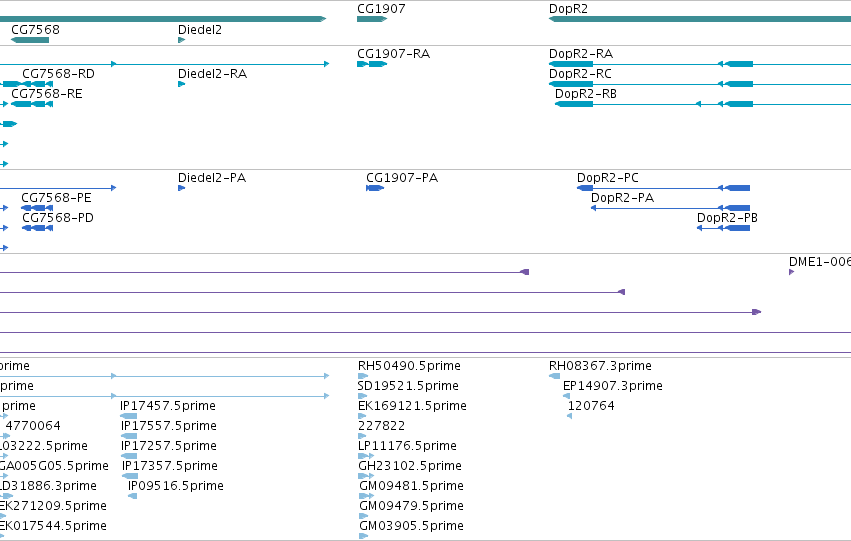Select the DopR2 gene label
This screenshot has width=851, height=541.
click(568, 9)
